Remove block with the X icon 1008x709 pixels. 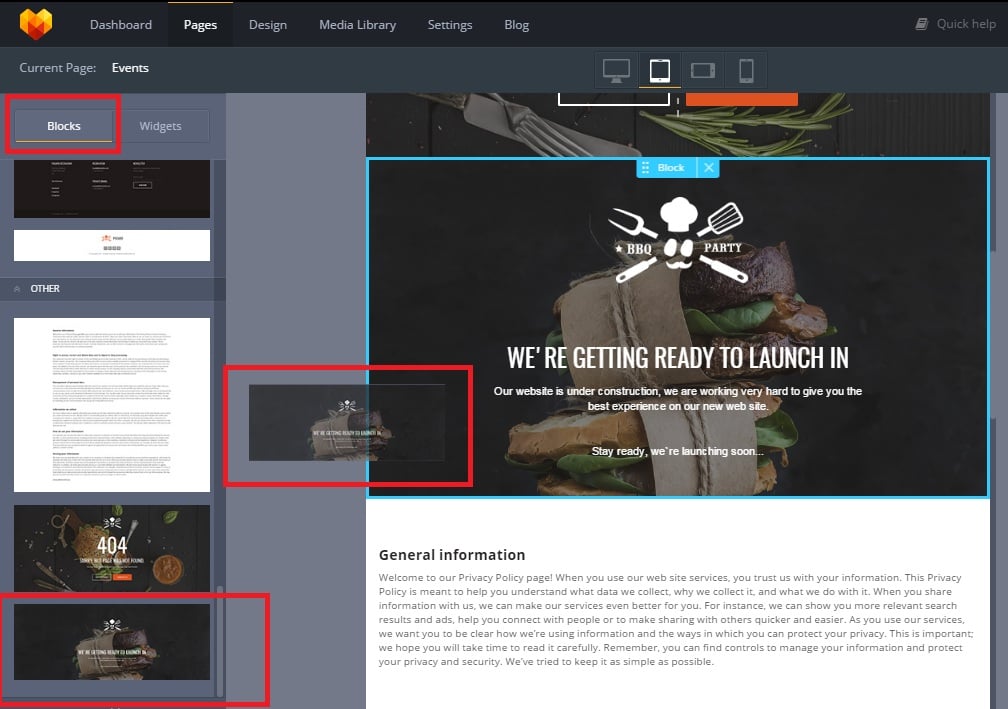(708, 168)
